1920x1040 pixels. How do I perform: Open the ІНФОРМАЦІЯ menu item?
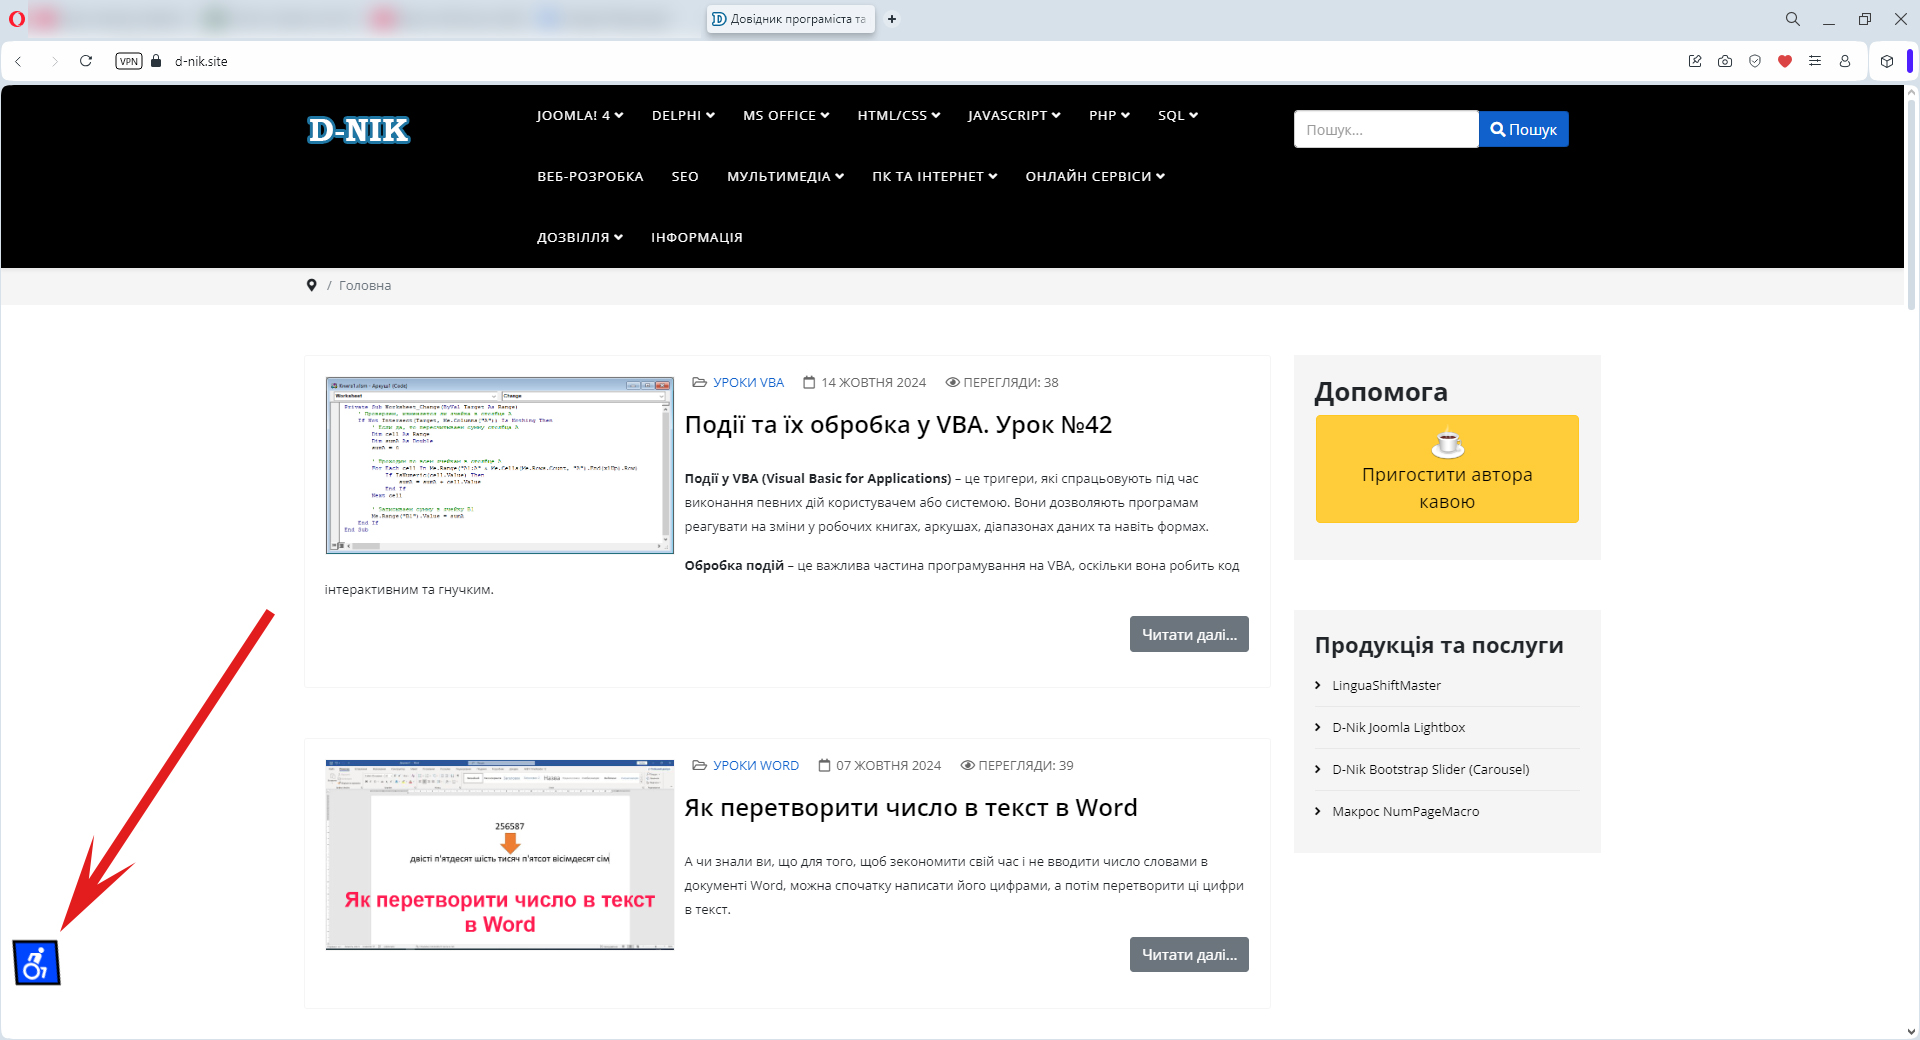pos(697,237)
